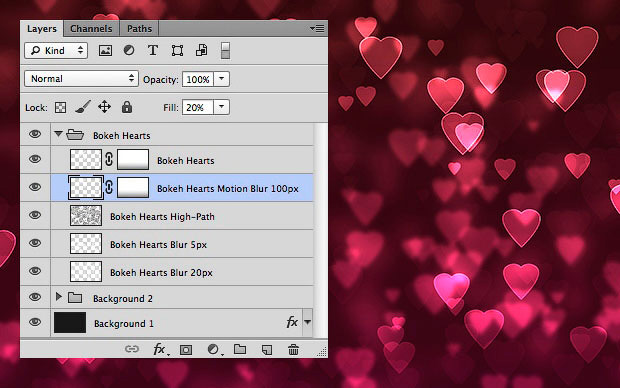Filter for smart objects icon
The image size is (620, 388).
coord(201,50)
